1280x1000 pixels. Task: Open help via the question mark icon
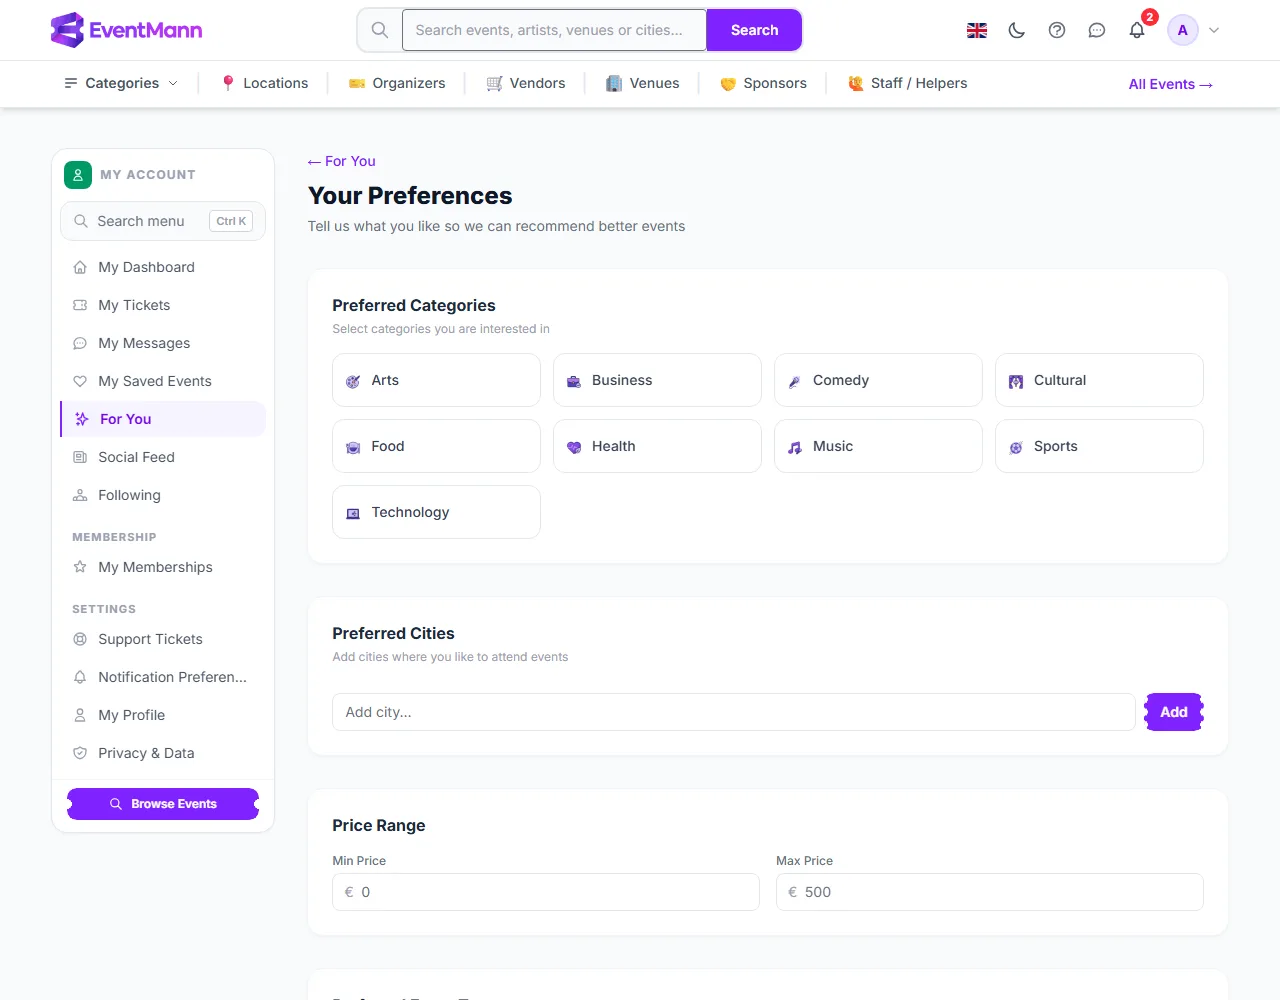click(1057, 30)
